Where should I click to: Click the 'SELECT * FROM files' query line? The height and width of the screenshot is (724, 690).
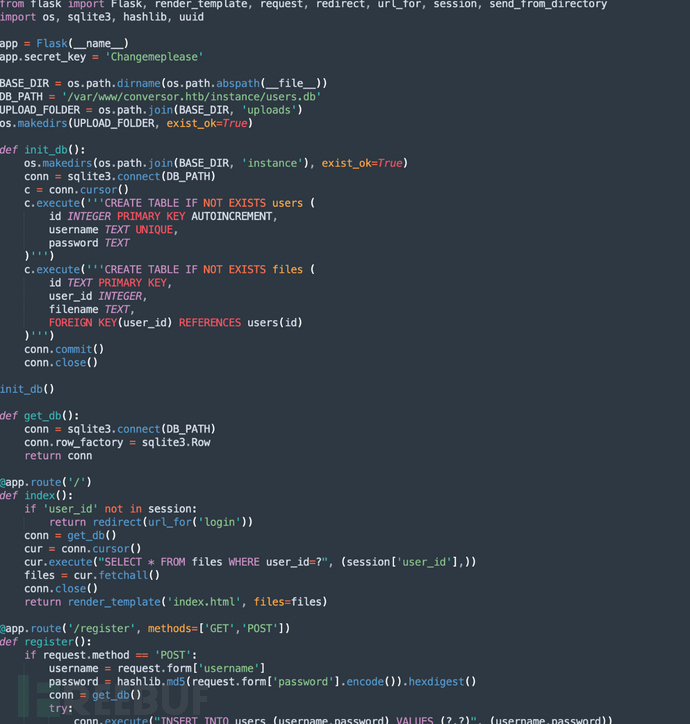pos(250,562)
